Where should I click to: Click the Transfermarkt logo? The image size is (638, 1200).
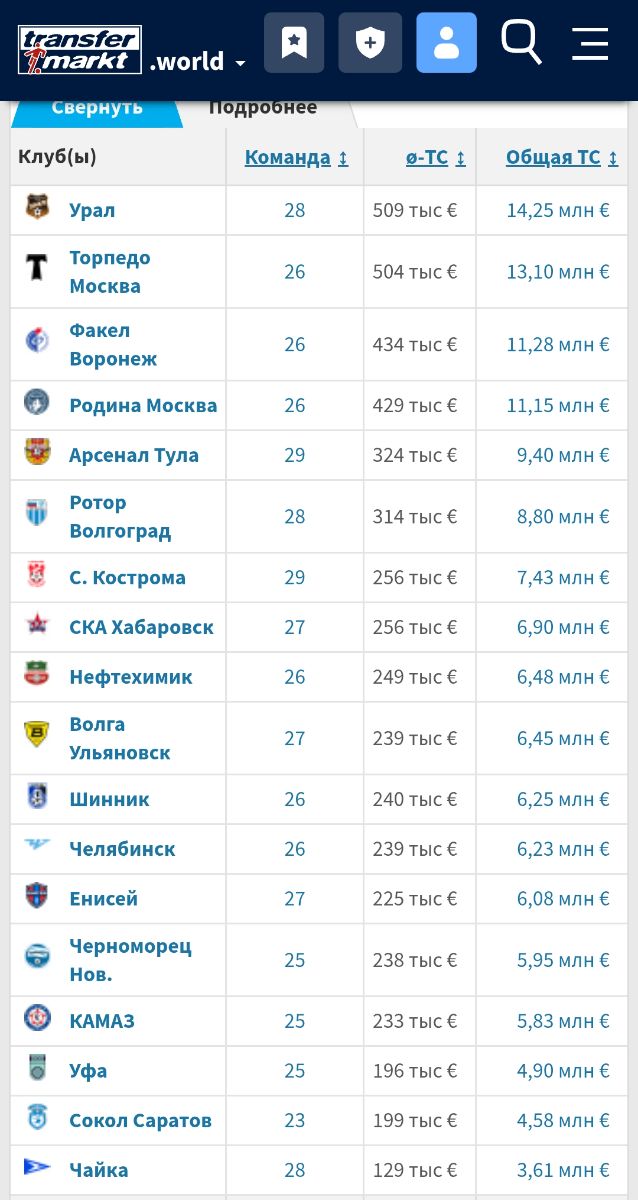(x=80, y=50)
